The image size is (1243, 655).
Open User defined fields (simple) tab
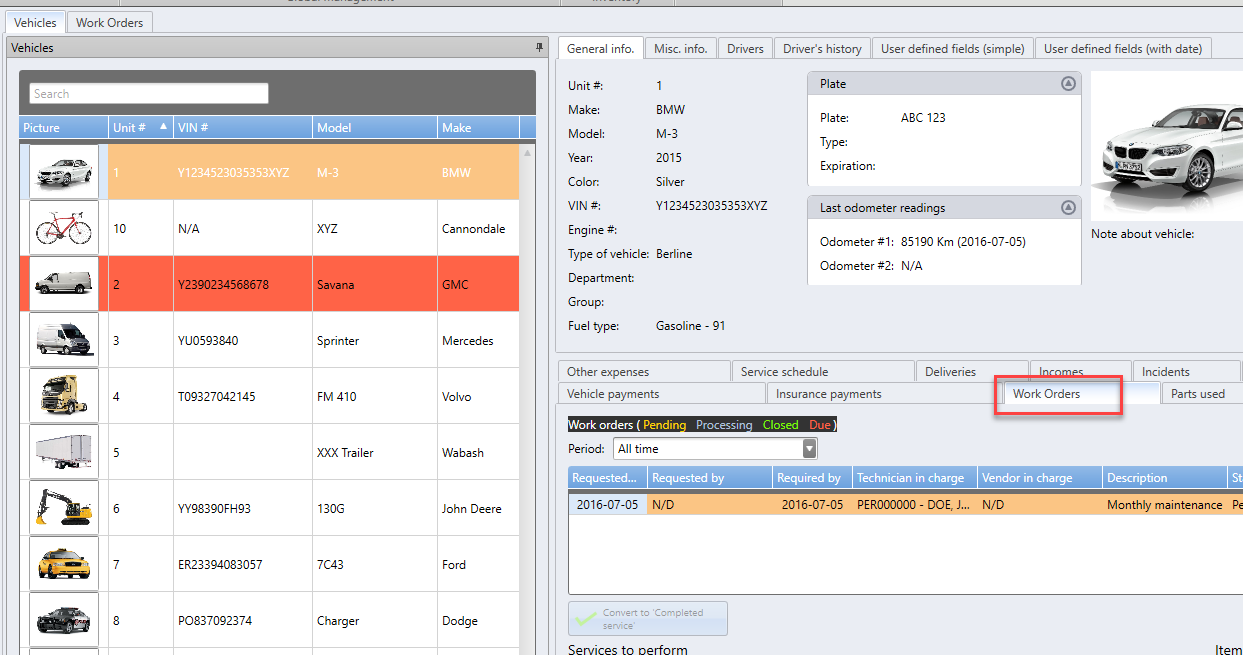coord(952,48)
